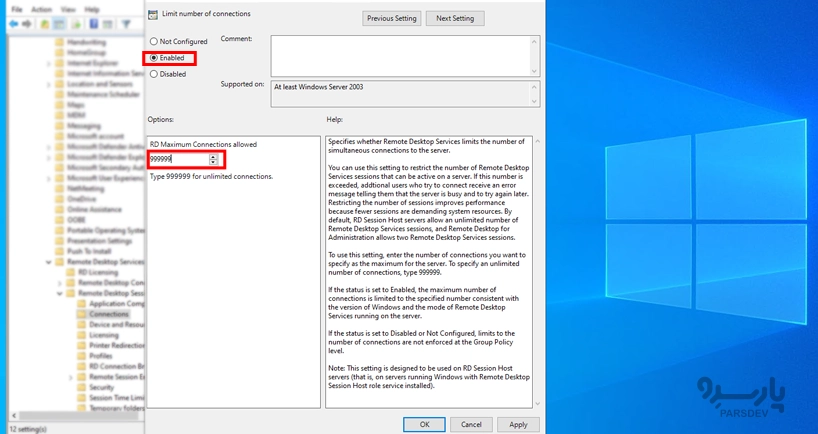The image size is (818, 434).
Task: Click inside the Comment text box
Action: pyautogui.click(x=404, y=55)
